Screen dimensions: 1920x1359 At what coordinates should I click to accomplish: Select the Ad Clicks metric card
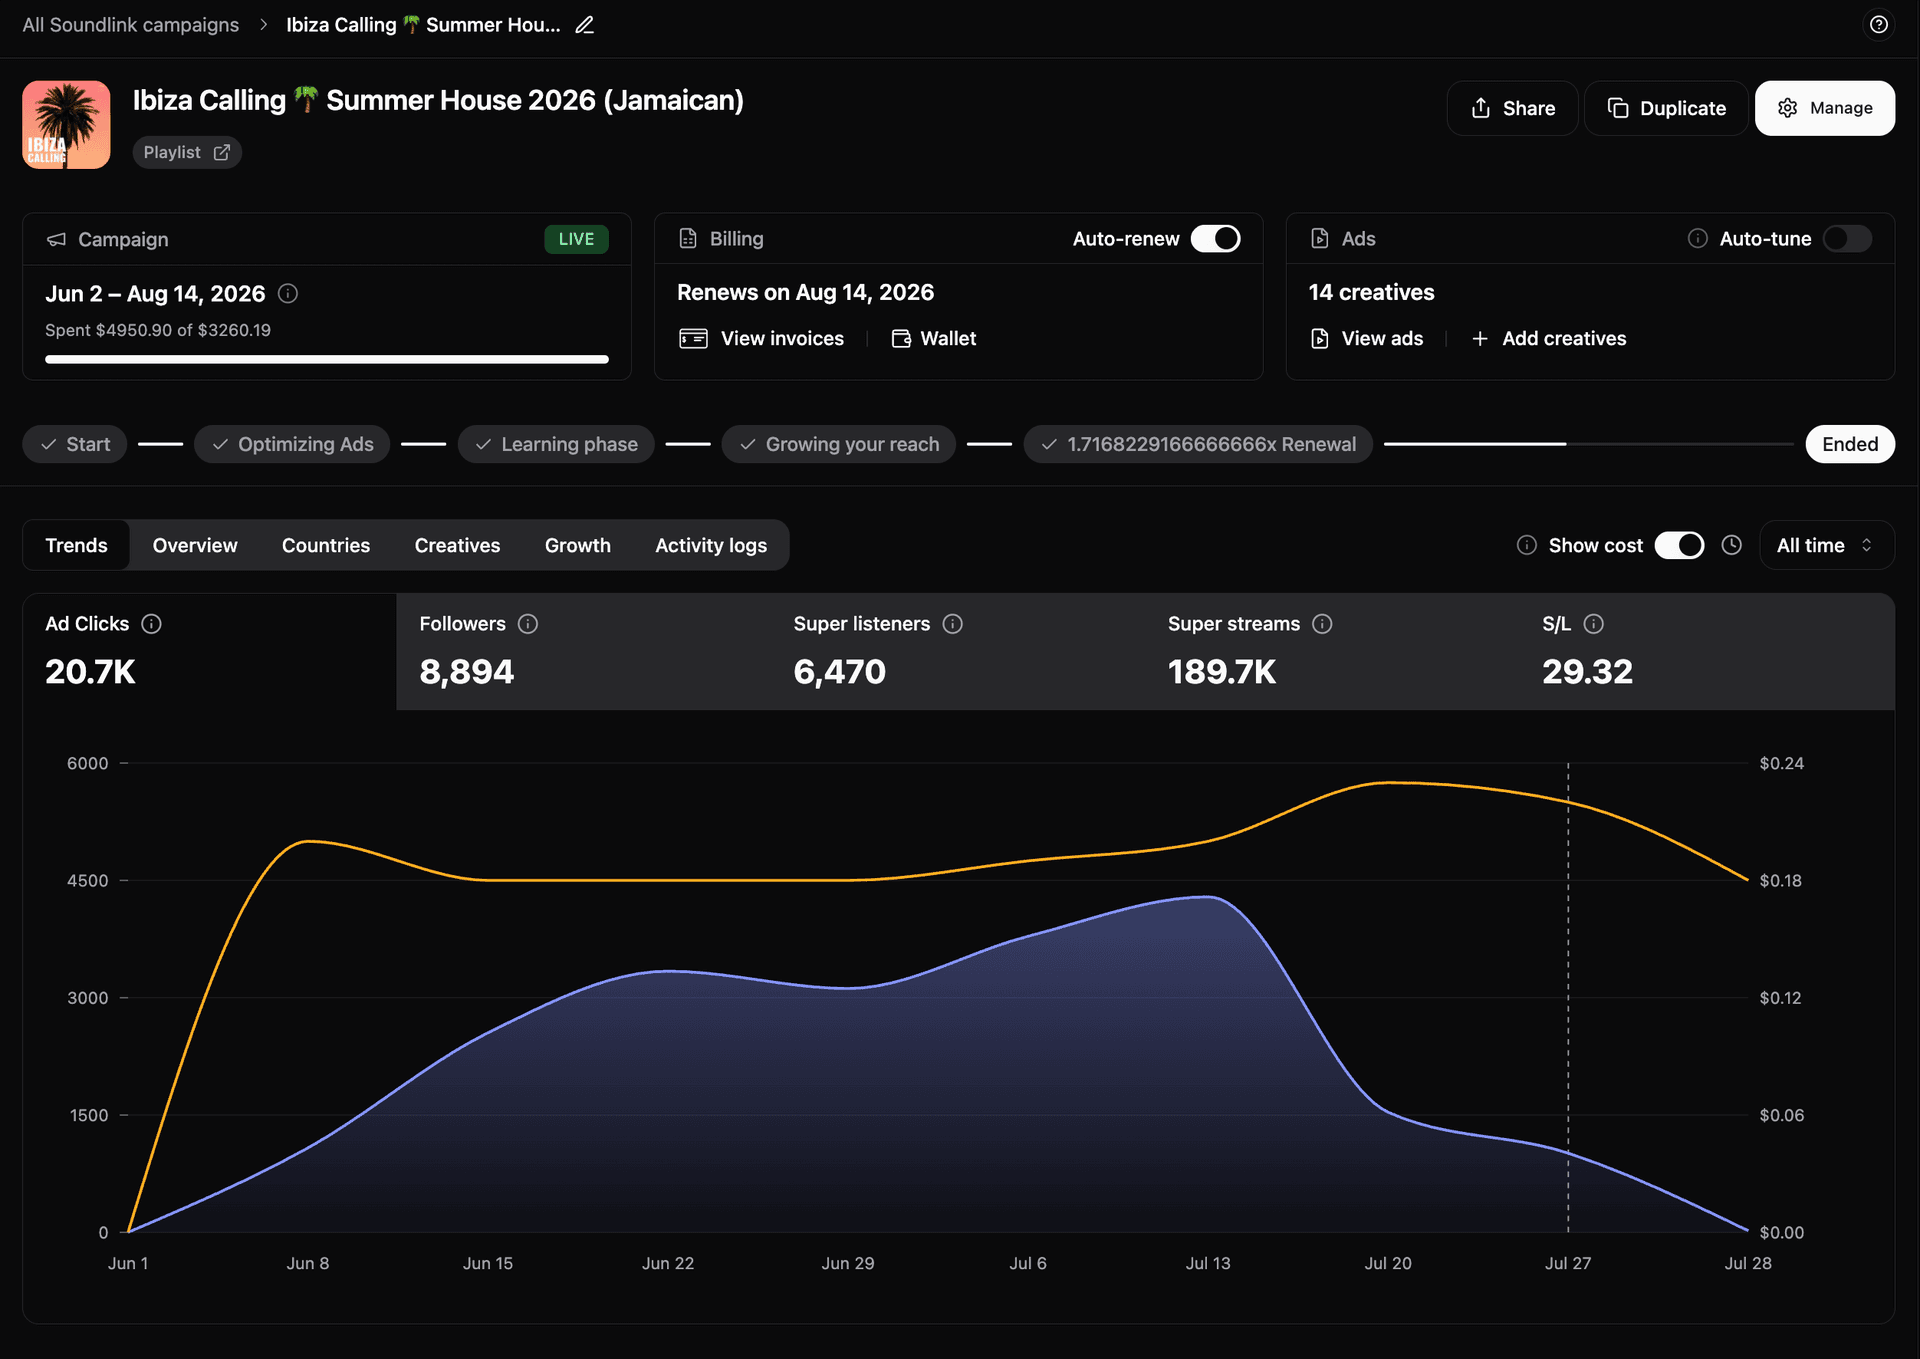(210, 651)
